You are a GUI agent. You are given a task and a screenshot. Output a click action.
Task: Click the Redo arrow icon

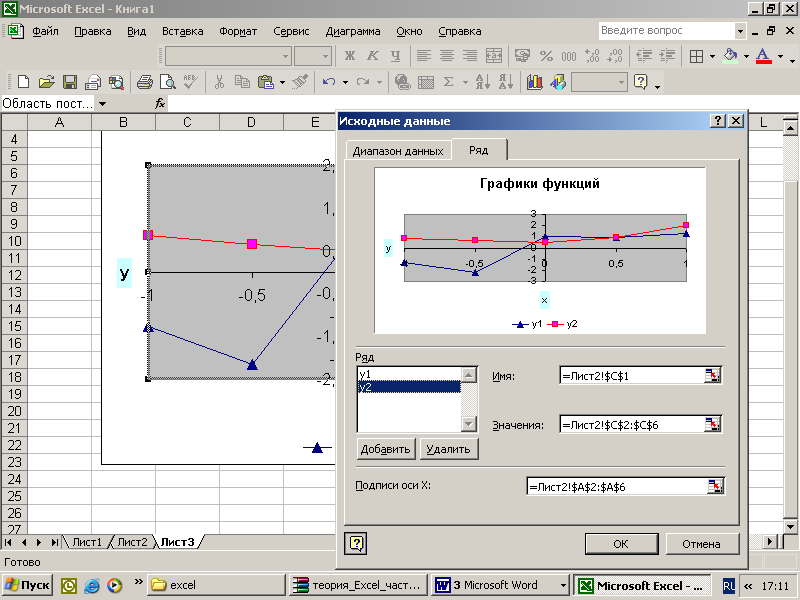pos(363,82)
